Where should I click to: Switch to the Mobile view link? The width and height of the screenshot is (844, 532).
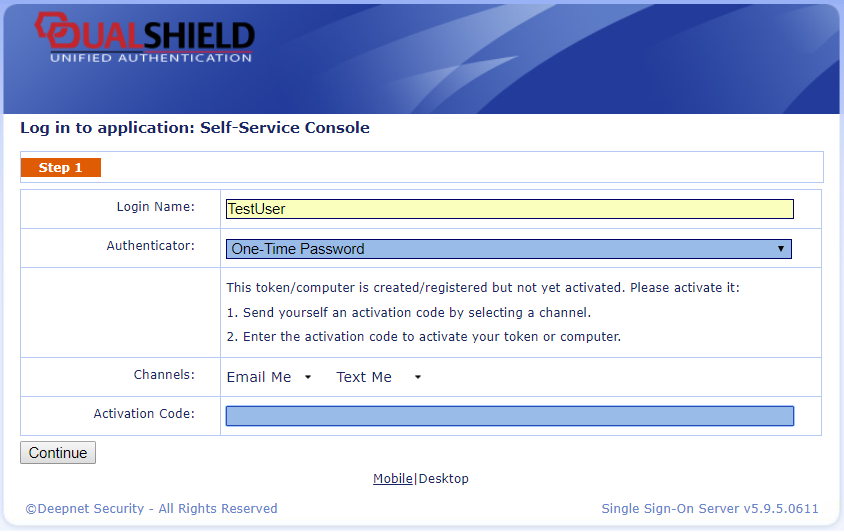click(x=392, y=479)
